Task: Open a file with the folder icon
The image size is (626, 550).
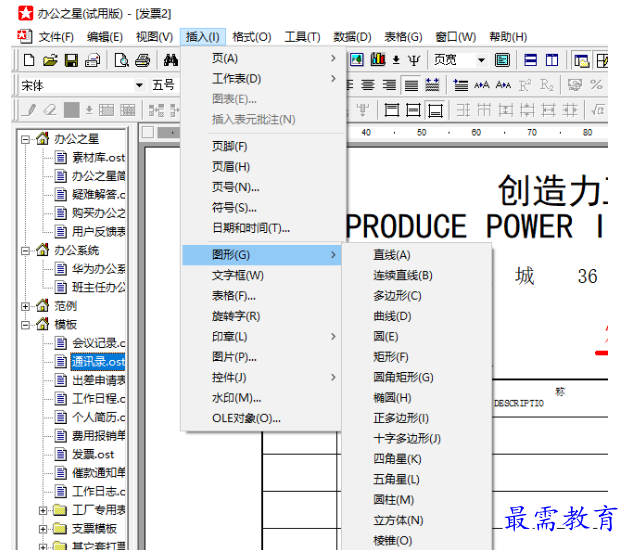Action: coord(50,61)
